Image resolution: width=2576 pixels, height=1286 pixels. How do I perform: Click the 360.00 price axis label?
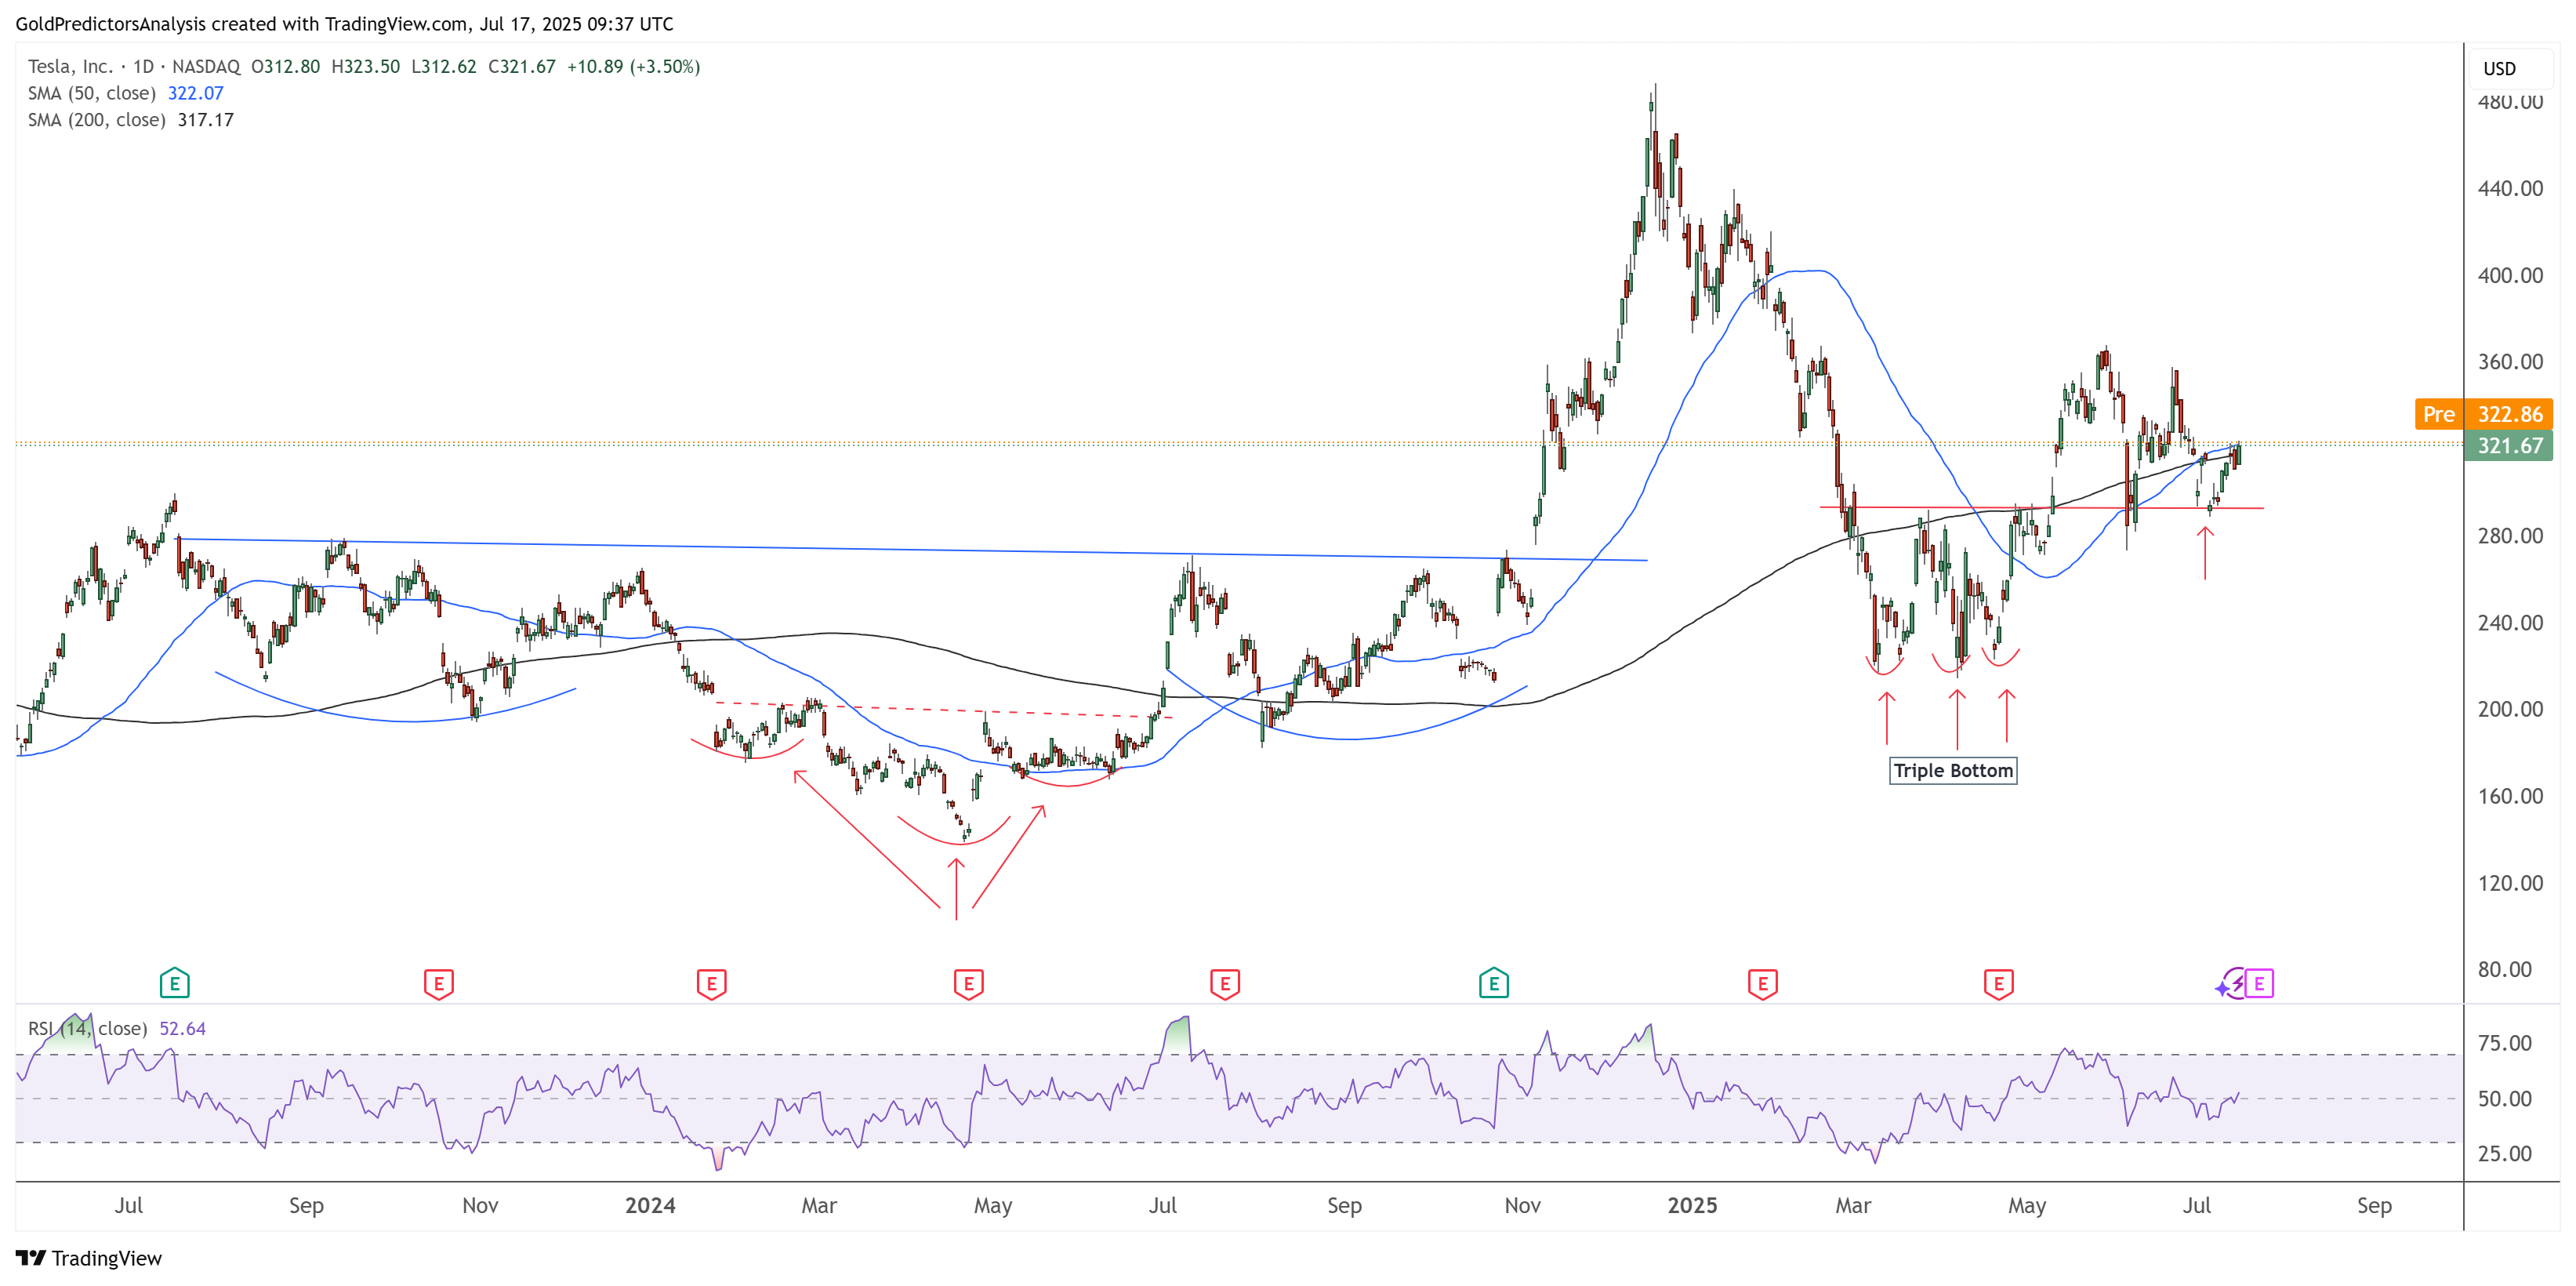click(2510, 361)
